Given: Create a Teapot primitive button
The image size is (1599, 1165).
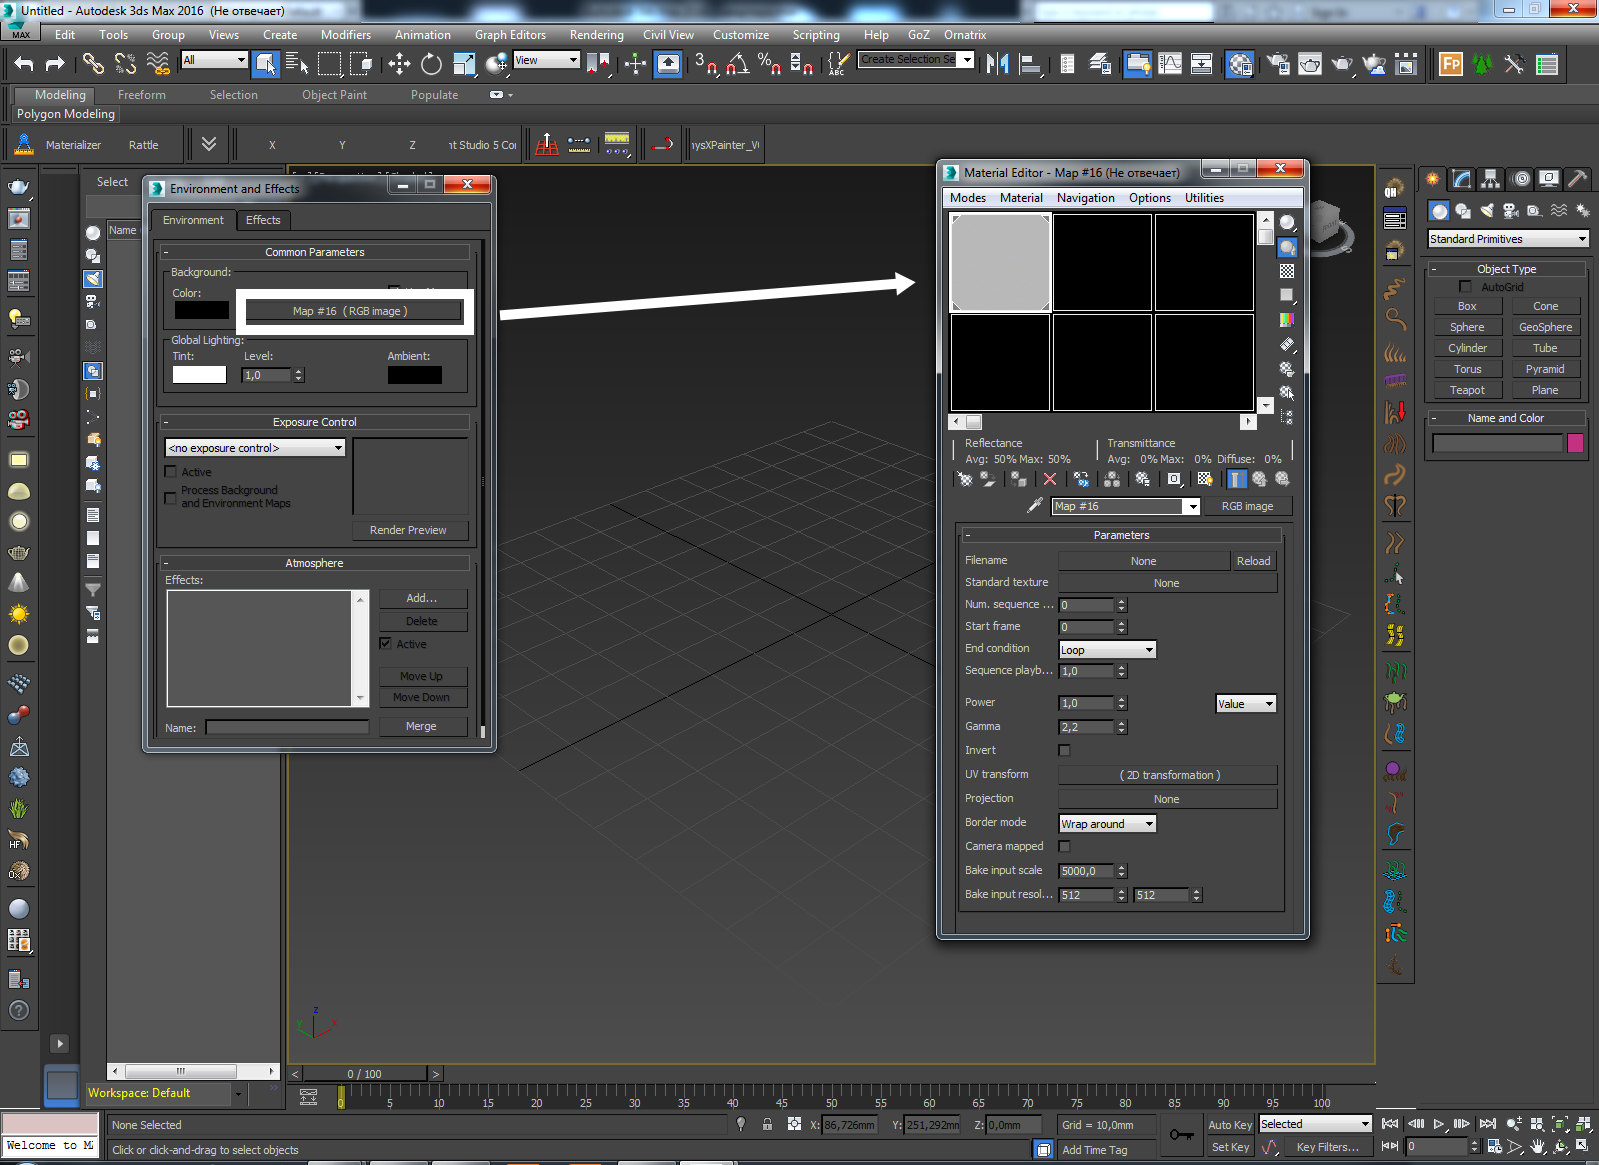Looking at the screenshot, I should (1467, 390).
